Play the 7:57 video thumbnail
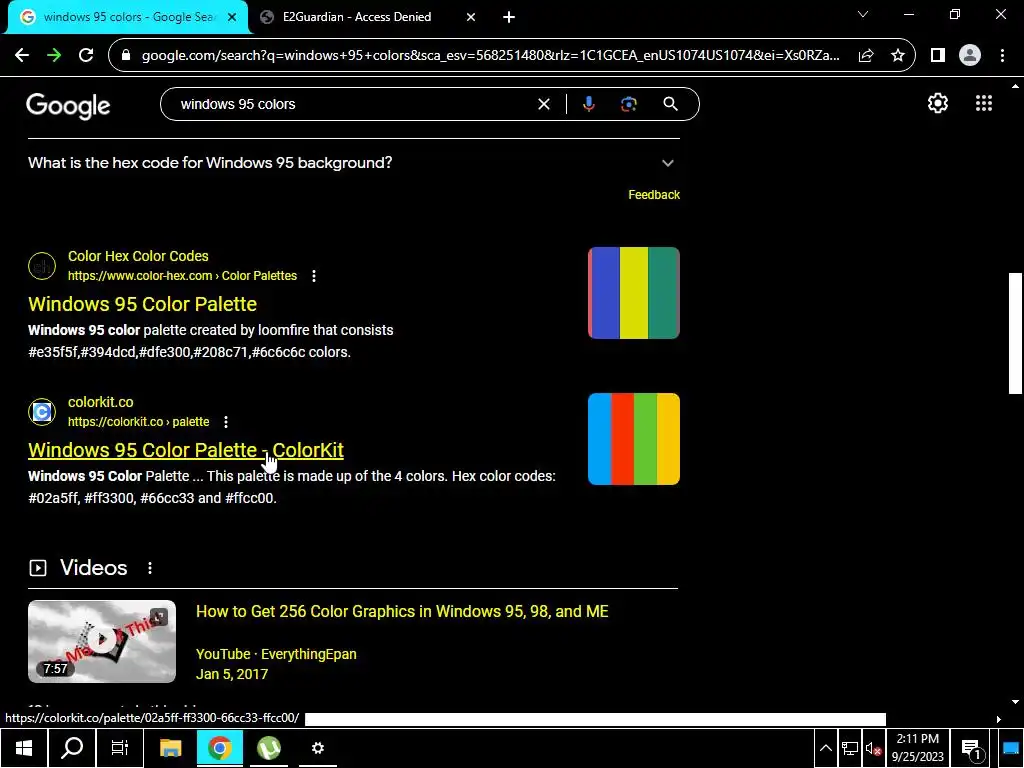The height and width of the screenshot is (768, 1024). click(102, 642)
